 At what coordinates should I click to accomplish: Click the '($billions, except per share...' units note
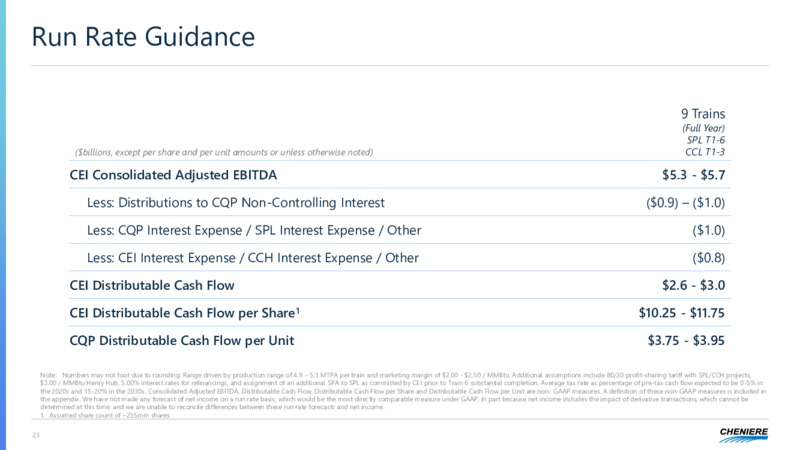[x=224, y=152]
